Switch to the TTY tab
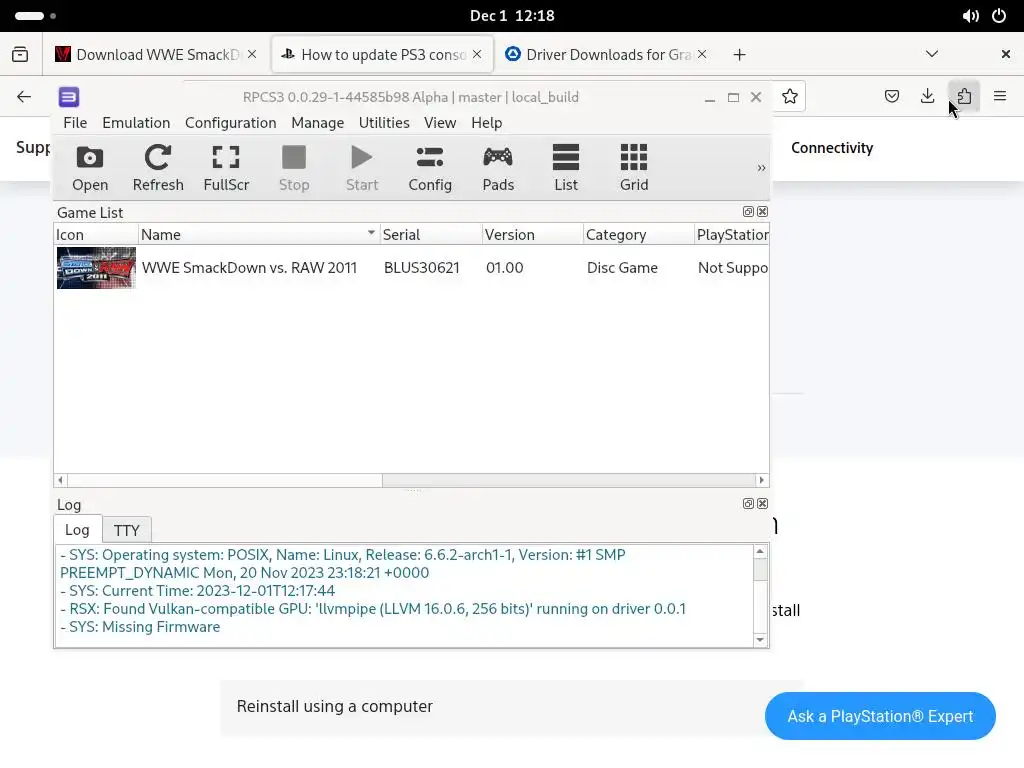This screenshot has width=1024, height=768. [x=127, y=530]
